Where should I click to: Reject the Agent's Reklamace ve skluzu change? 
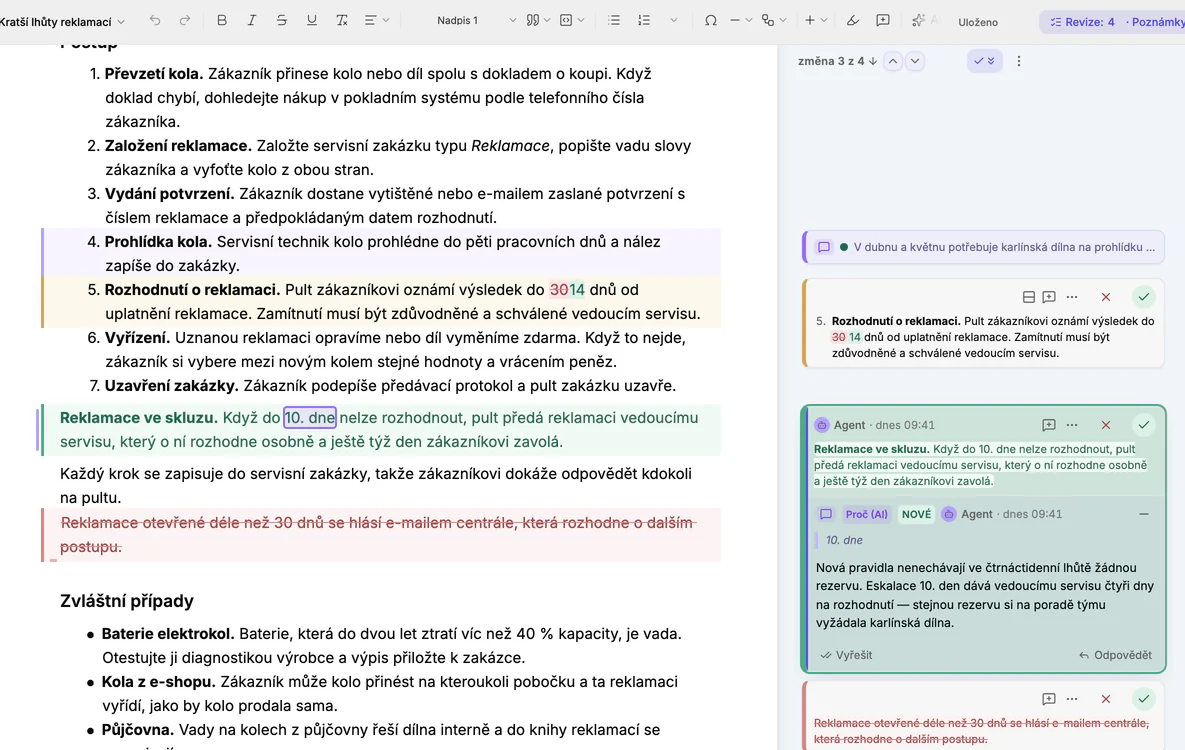click(1106, 425)
